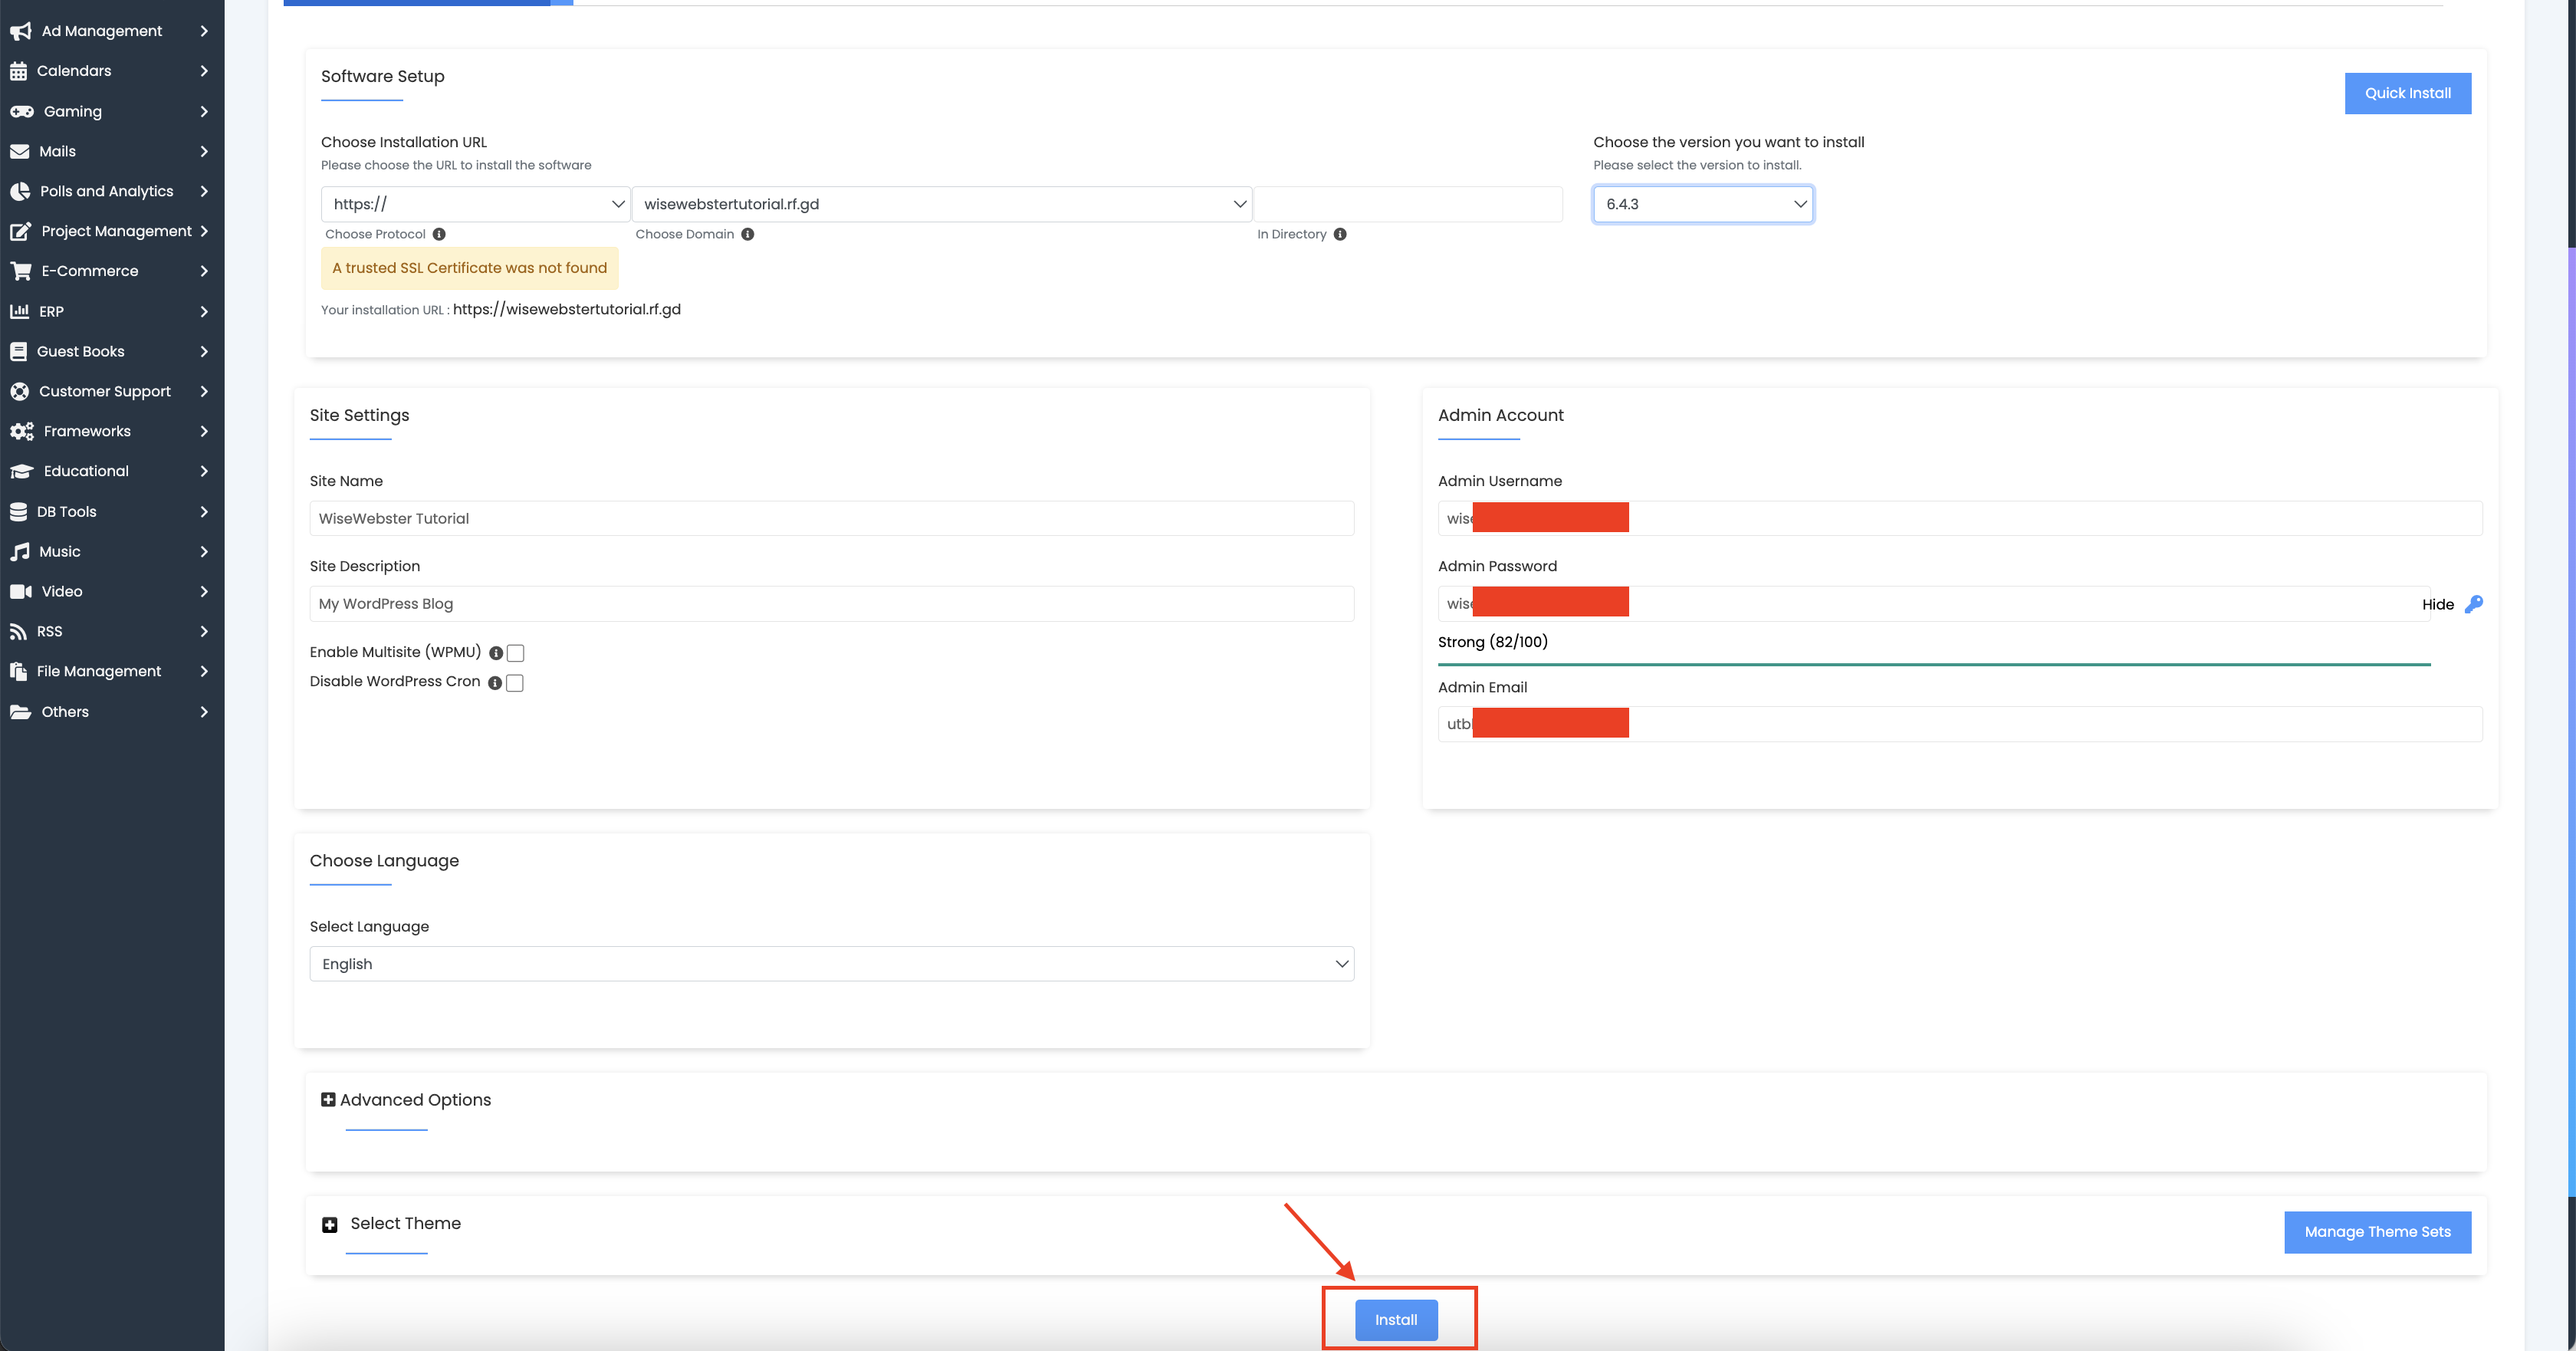Open the WordPress version 6.4.3 dropdown

click(1703, 204)
